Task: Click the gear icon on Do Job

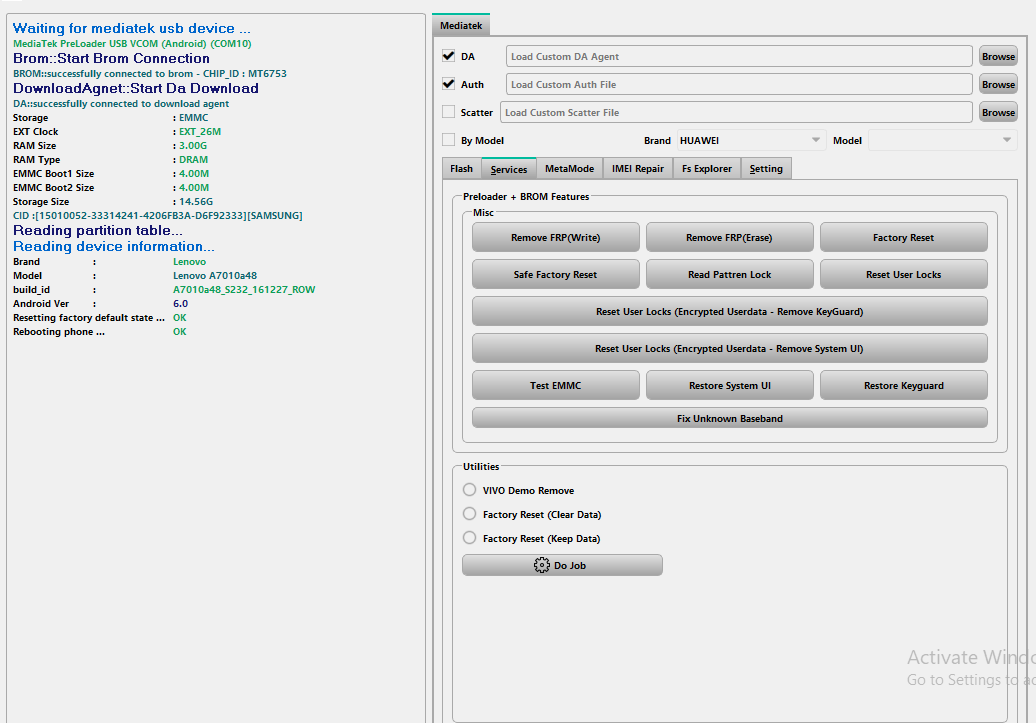Action: [x=541, y=565]
